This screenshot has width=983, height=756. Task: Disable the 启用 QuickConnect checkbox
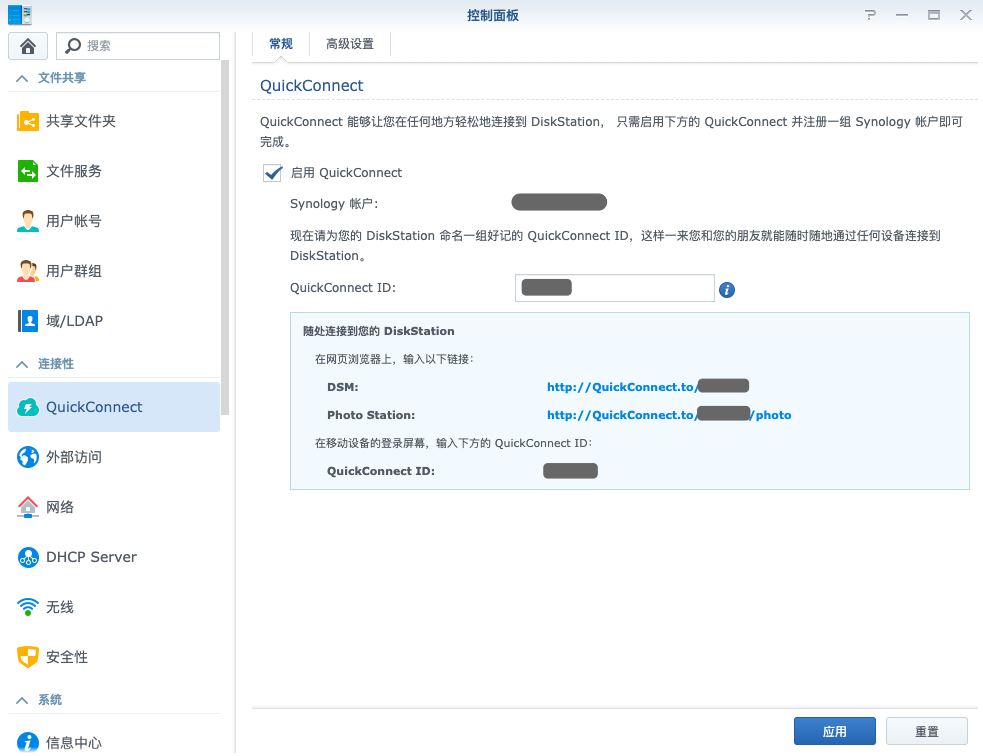point(272,173)
